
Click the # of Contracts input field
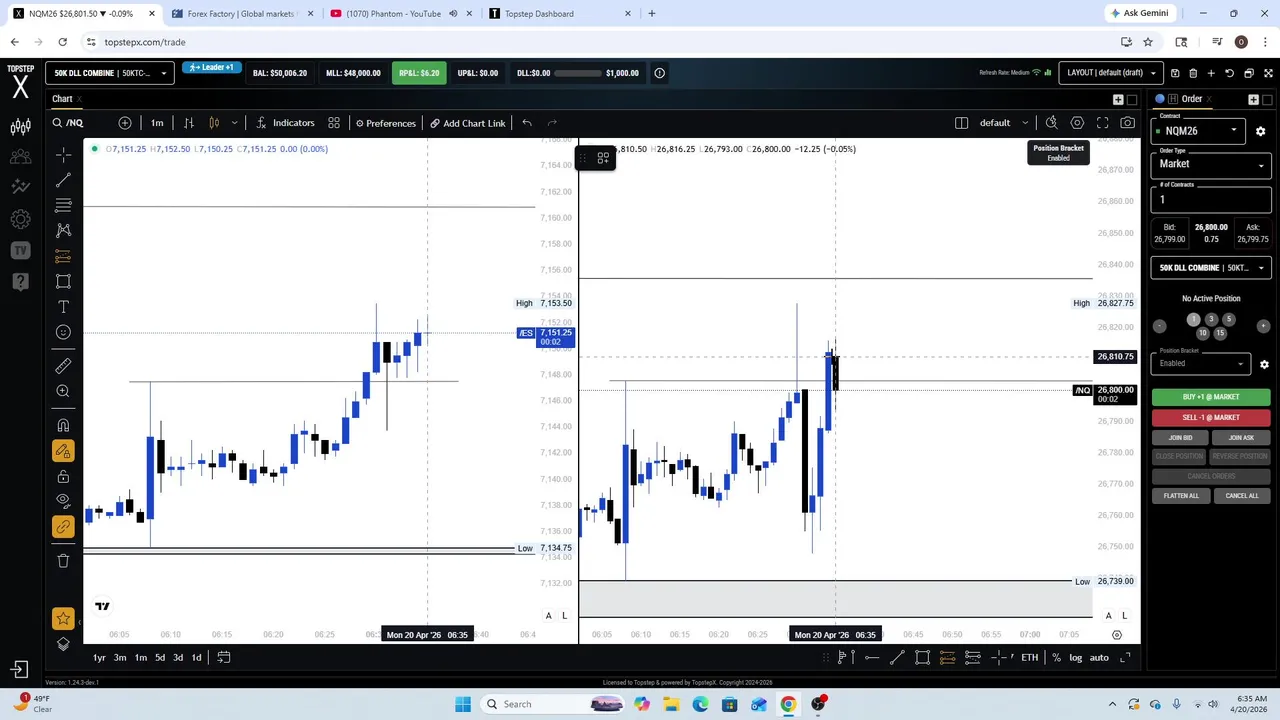click(1211, 200)
